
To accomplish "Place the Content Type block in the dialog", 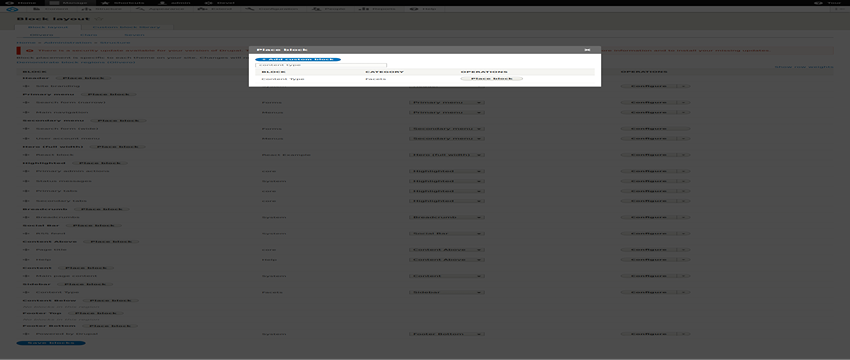I will [x=491, y=79].
